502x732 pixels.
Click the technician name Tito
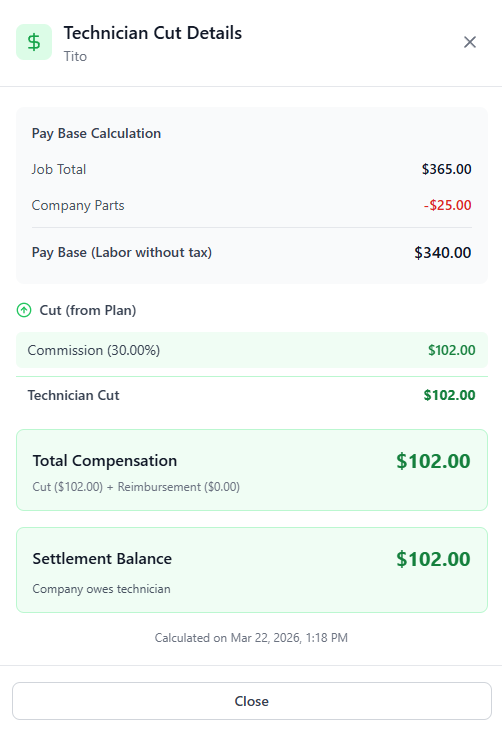[x=75, y=56]
